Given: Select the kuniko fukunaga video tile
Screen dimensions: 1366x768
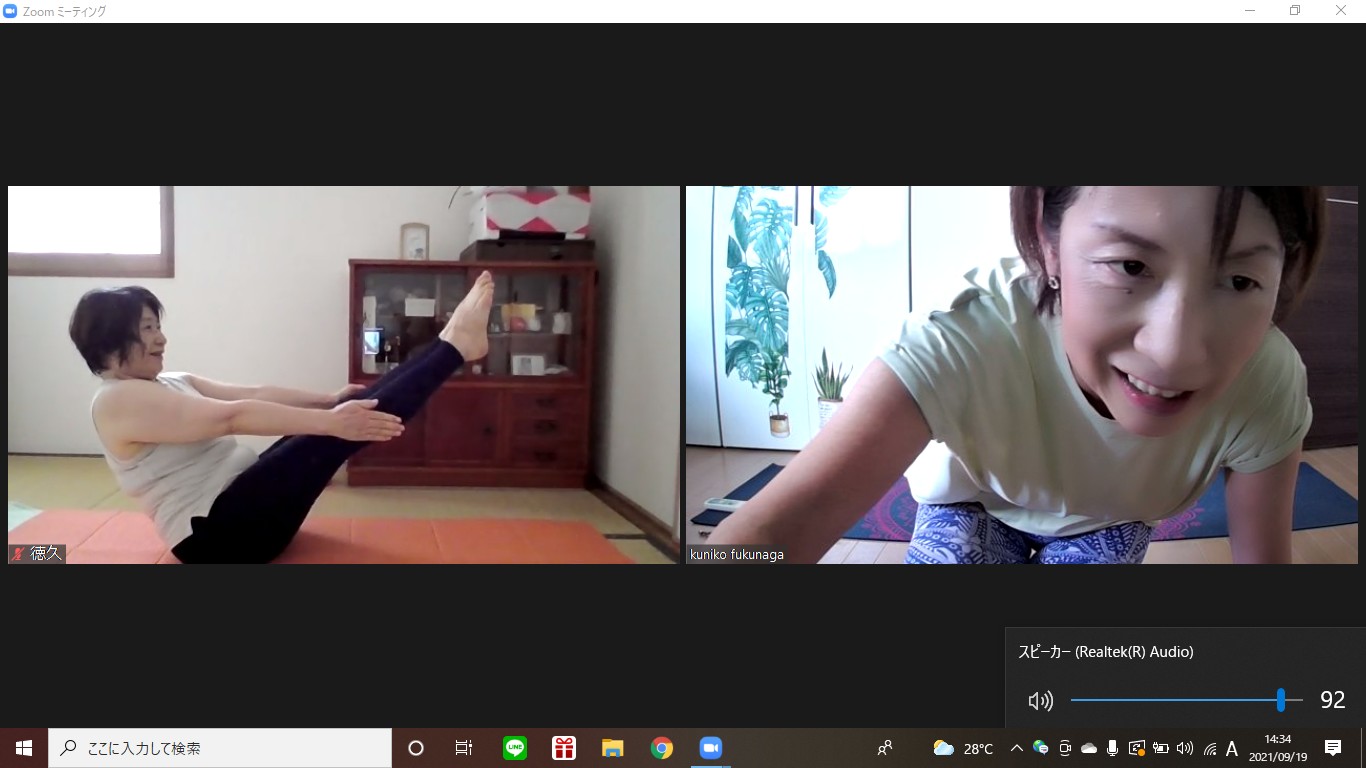Looking at the screenshot, I should coord(1022,375).
